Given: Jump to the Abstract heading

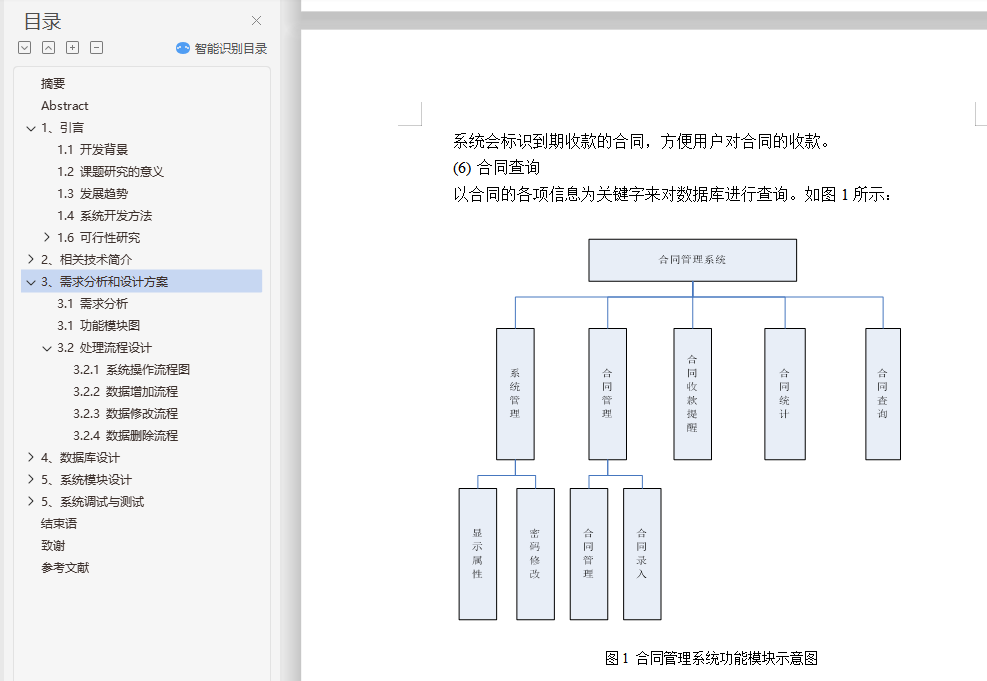Looking at the screenshot, I should tap(65, 106).
